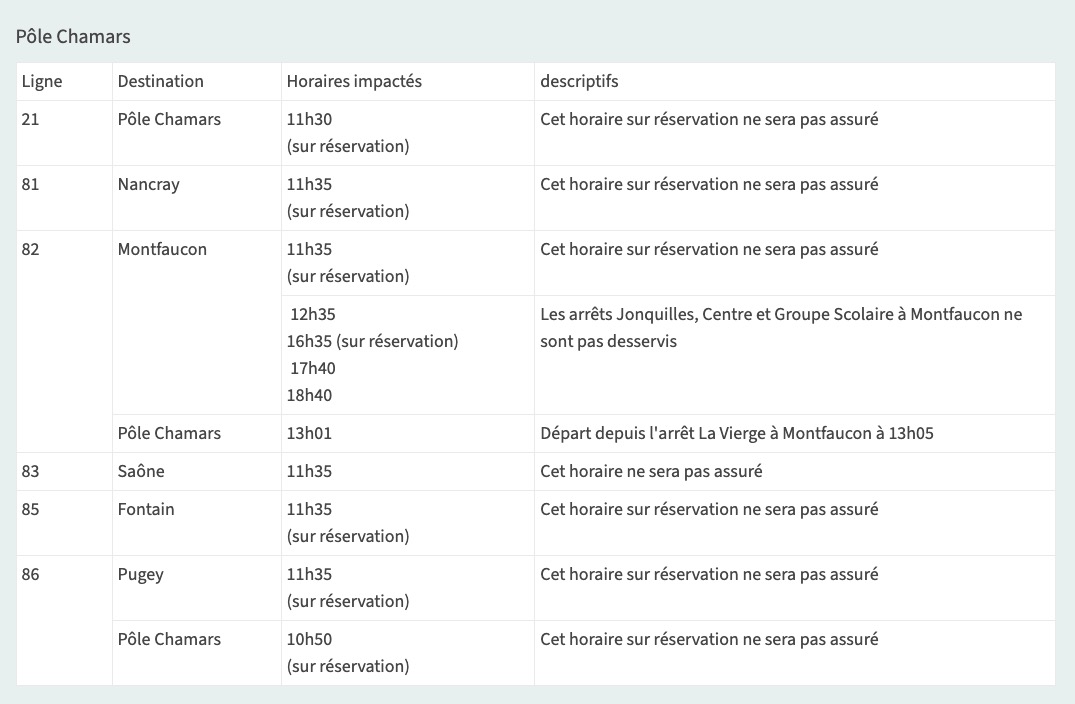Select the "descriptifs" column header
1075x704 pixels.
(x=579, y=82)
